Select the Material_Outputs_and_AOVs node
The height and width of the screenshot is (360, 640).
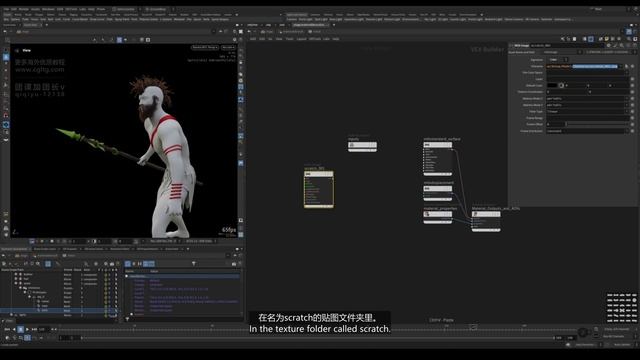(486, 221)
